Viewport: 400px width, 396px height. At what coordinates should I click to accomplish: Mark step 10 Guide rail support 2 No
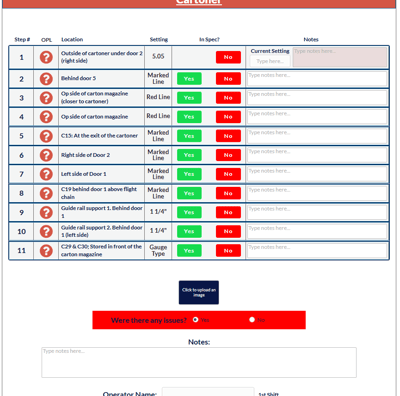[x=228, y=231]
